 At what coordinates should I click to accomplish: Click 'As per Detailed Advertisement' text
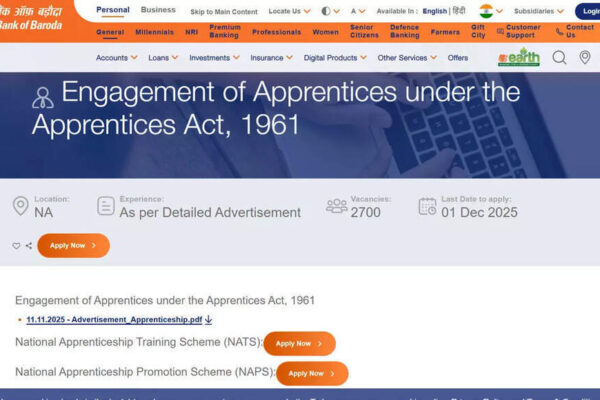click(210, 212)
